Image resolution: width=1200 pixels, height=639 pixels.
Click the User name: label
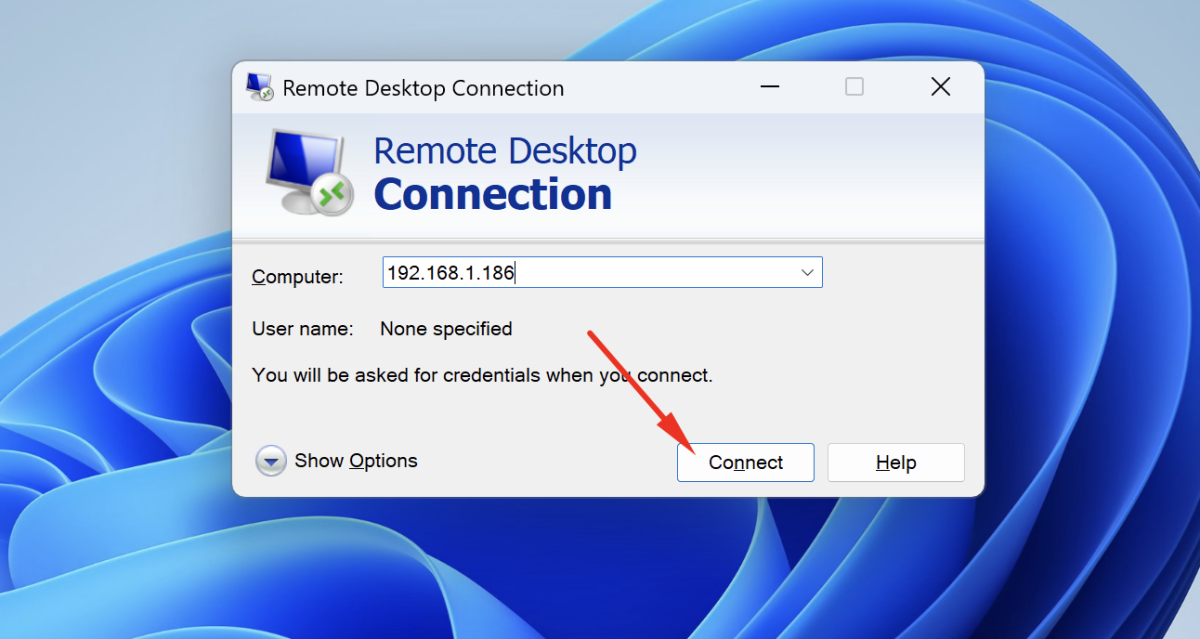click(302, 329)
